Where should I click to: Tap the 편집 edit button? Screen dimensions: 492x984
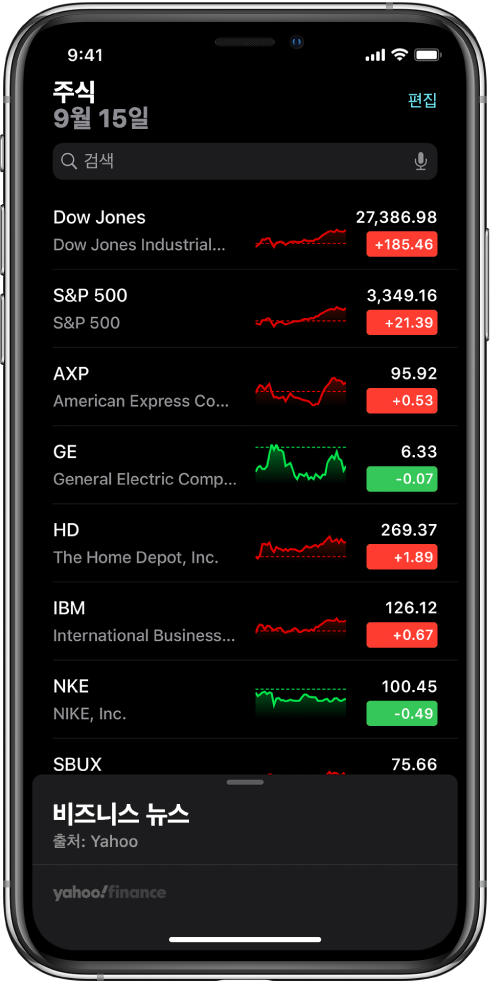[422, 100]
